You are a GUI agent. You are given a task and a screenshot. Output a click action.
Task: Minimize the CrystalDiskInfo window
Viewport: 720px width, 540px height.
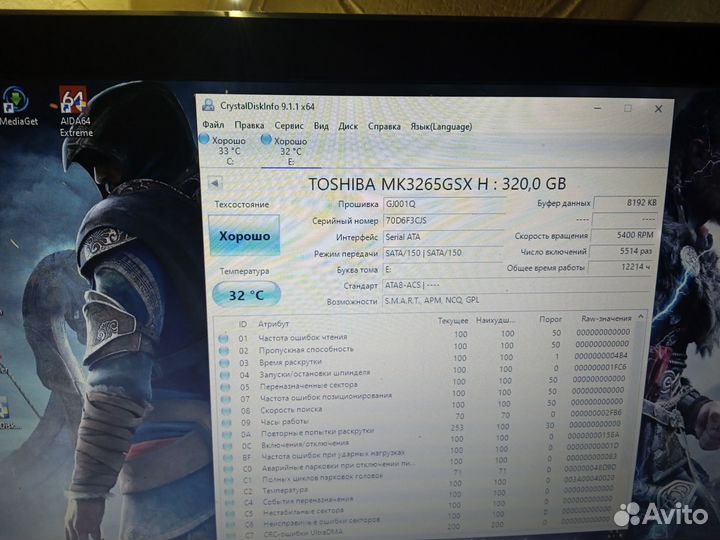(597, 108)
